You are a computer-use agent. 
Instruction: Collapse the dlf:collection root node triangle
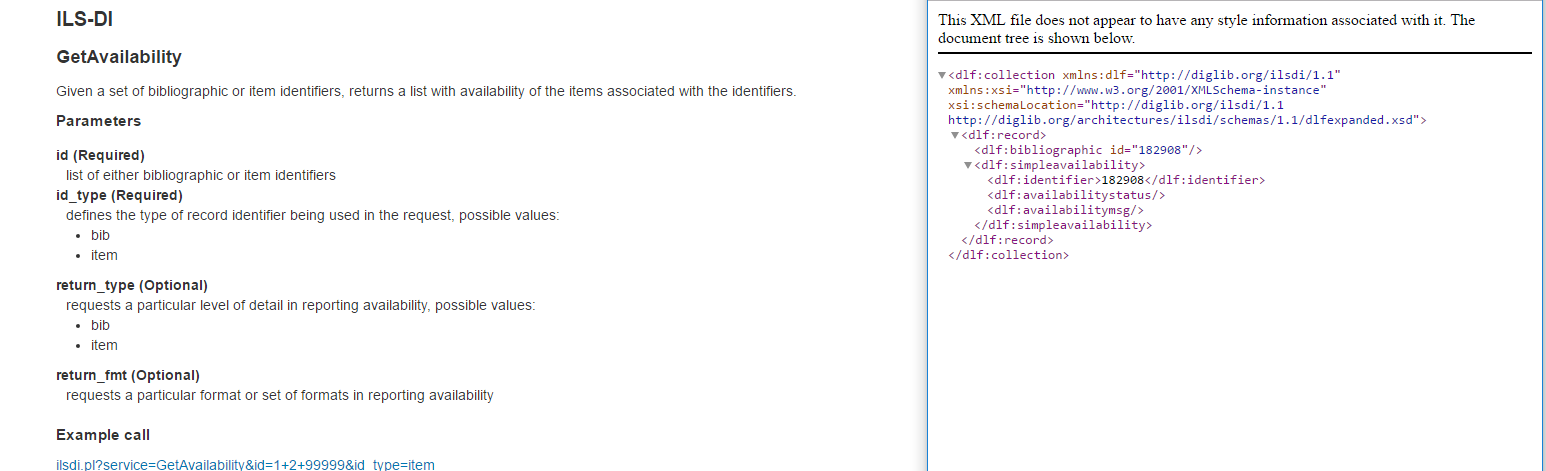pos(942,76)
